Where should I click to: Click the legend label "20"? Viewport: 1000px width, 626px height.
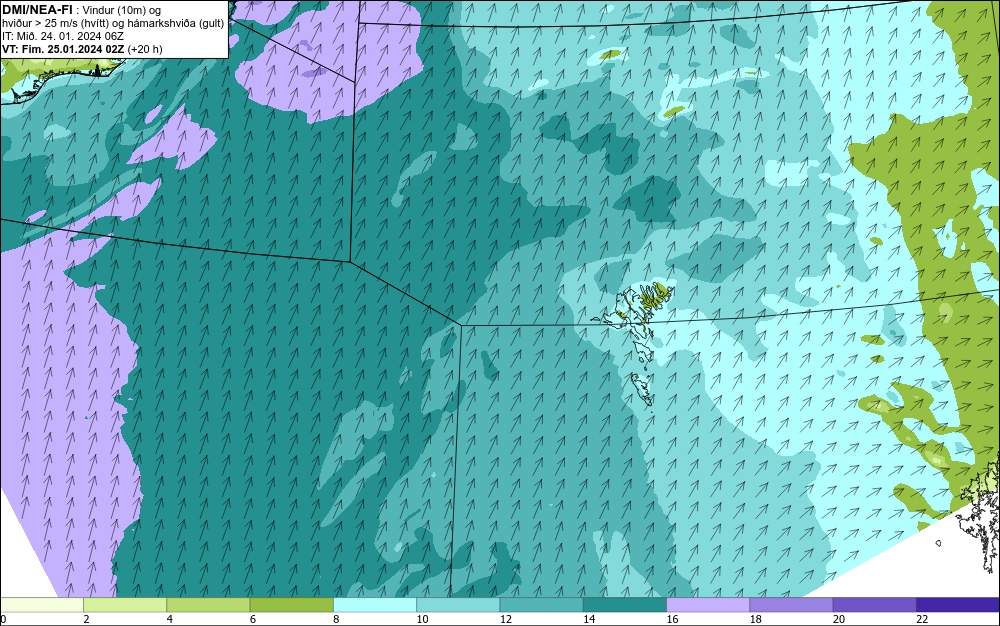tap(839, 619)
